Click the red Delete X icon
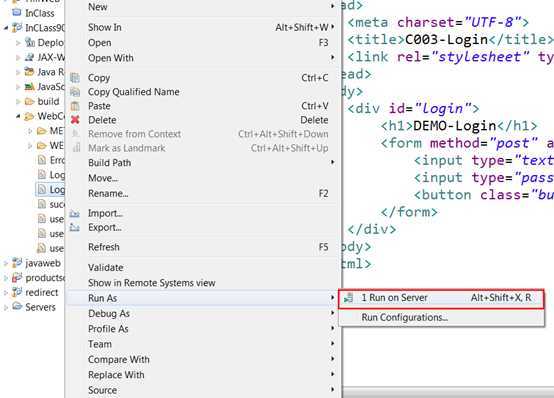This screenshot has height=398, width=554. [75, 120]
